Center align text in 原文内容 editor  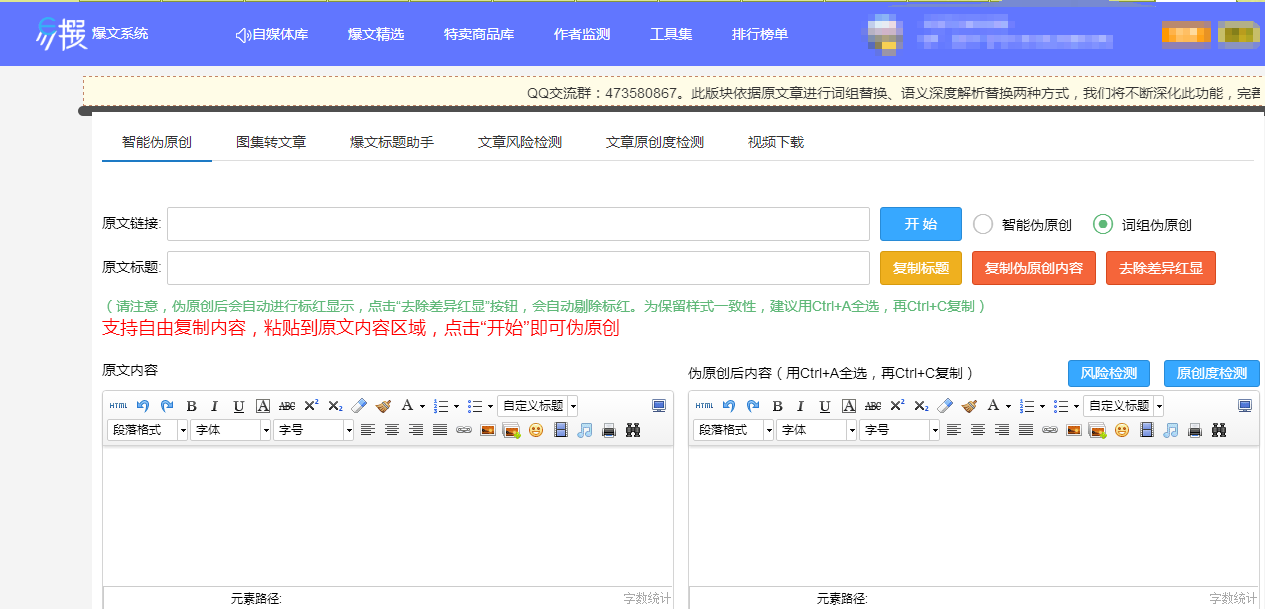[392, 430]
